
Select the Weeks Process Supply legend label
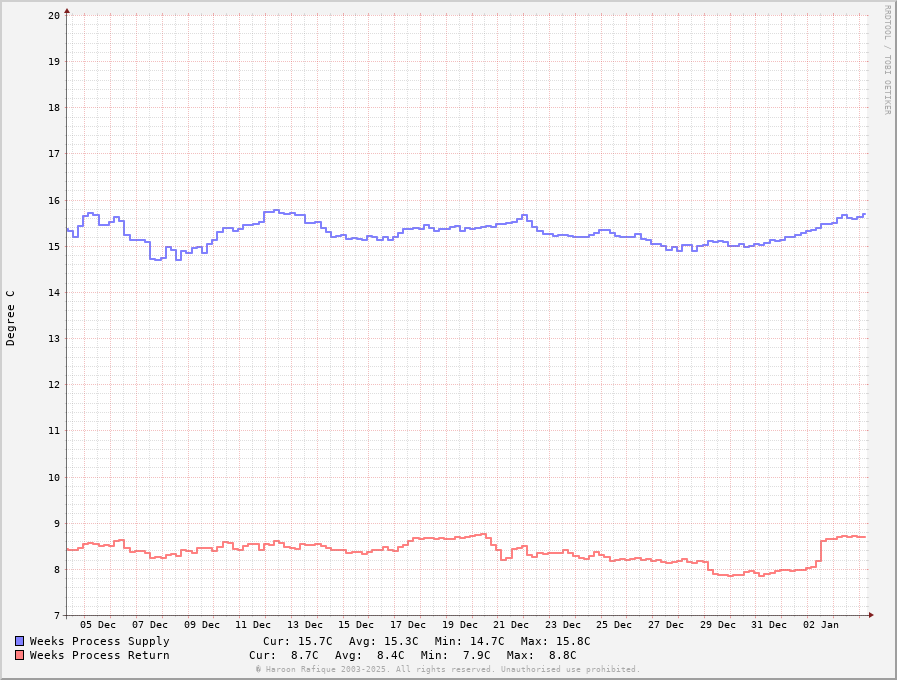coord(99,641)
